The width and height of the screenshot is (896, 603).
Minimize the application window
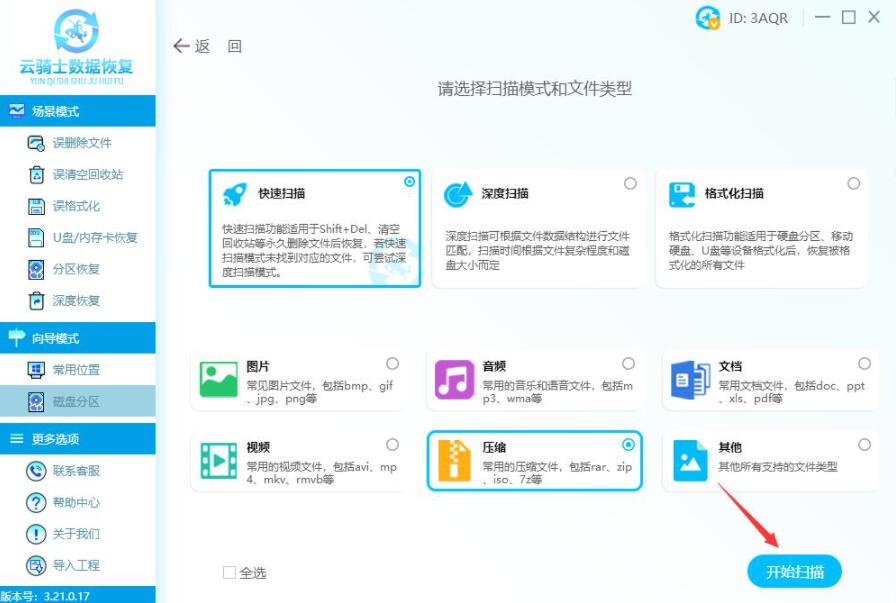point(822,17)
